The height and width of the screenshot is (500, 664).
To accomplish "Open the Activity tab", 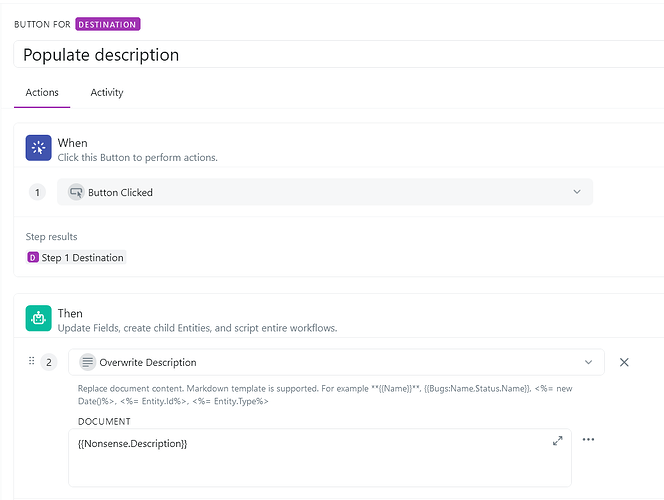I will click(107, 92).
